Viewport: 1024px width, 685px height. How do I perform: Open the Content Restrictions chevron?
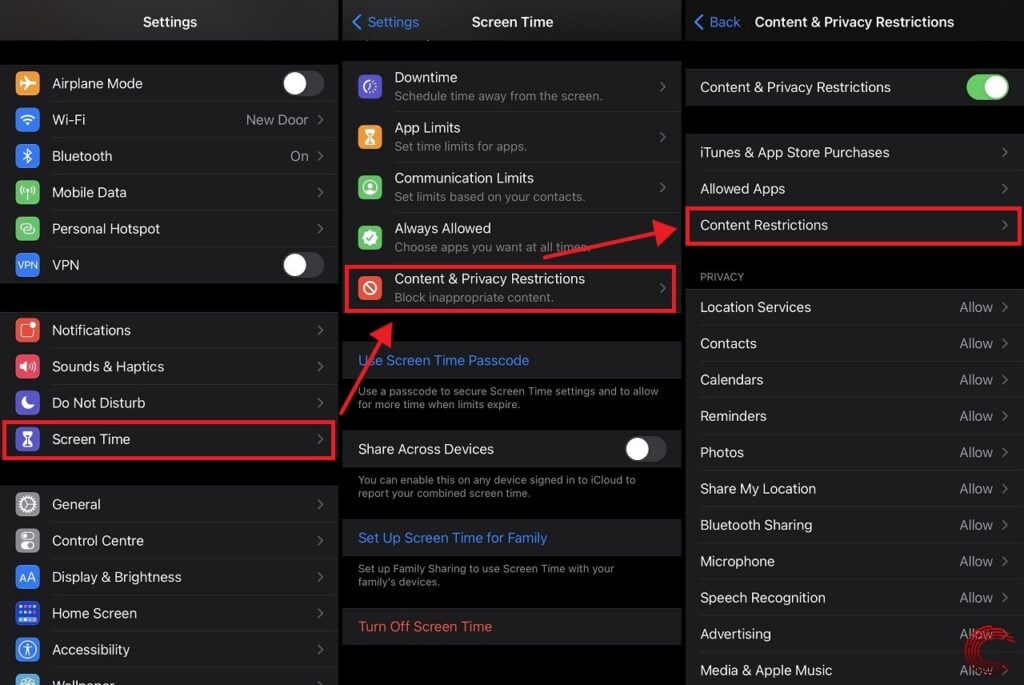pyautogui.click(x=1004, y=225)
